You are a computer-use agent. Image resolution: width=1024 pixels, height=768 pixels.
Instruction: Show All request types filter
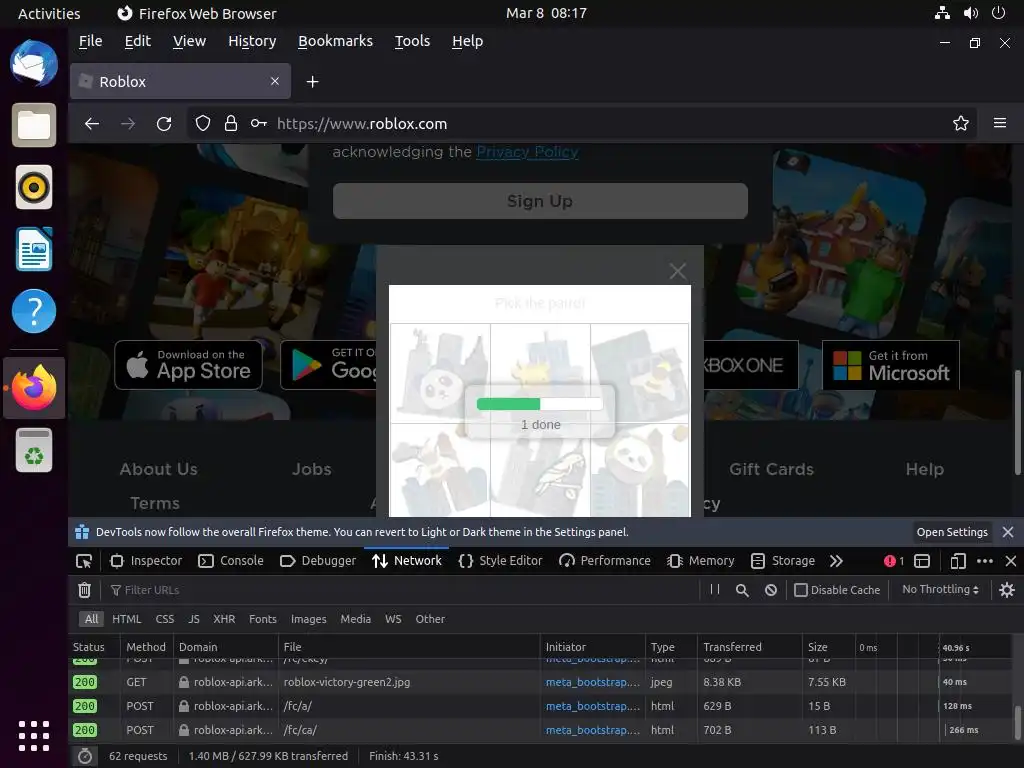91,618
